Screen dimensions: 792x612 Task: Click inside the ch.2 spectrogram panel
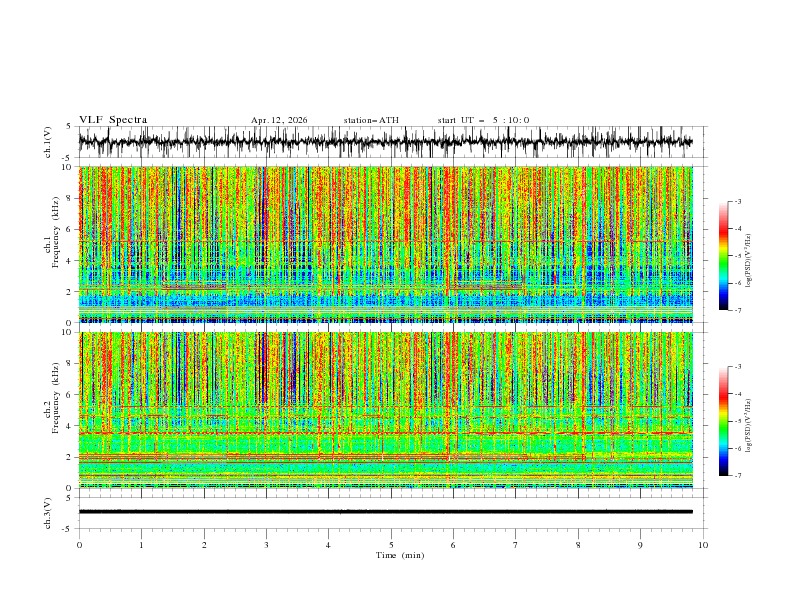(385, 410)
